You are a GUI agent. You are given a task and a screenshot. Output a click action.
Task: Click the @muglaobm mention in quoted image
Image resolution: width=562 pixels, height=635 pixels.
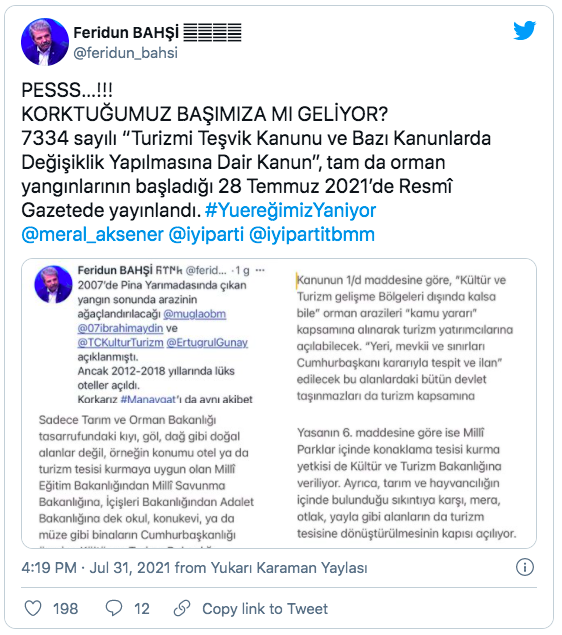pyautogui.click(x=195, y=314)
